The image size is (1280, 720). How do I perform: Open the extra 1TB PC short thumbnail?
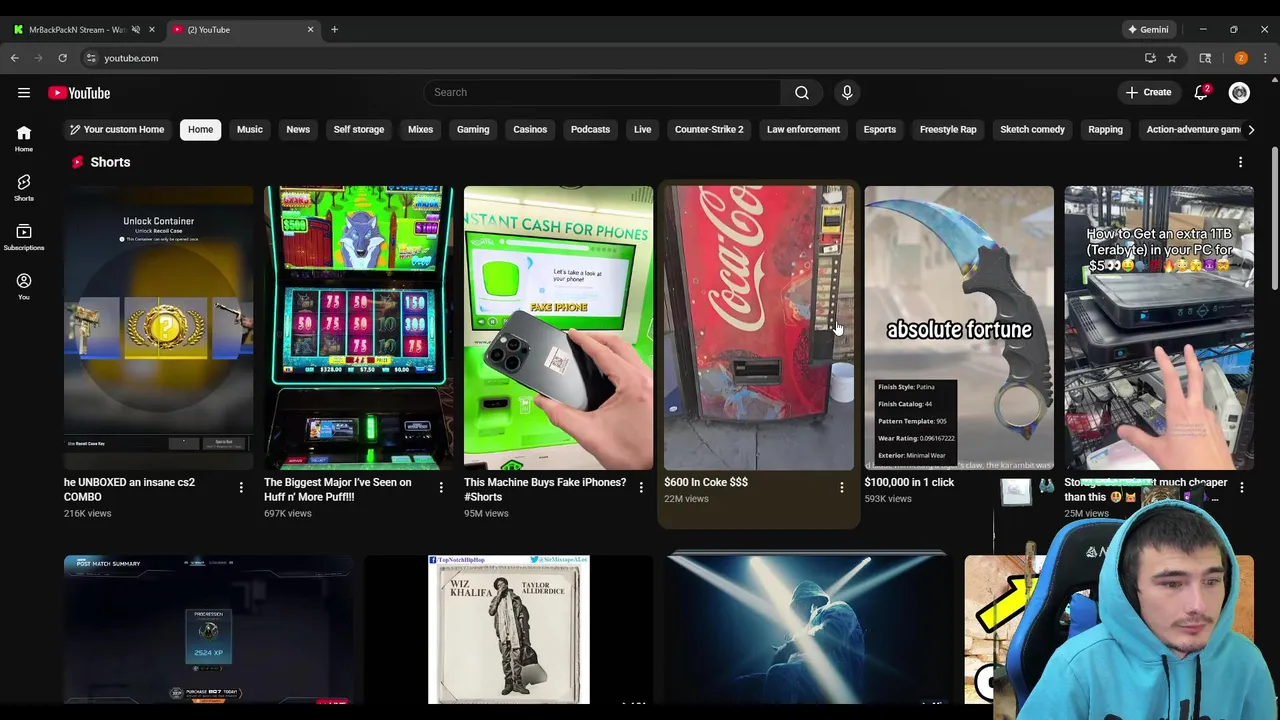[x=1159, y=327]
